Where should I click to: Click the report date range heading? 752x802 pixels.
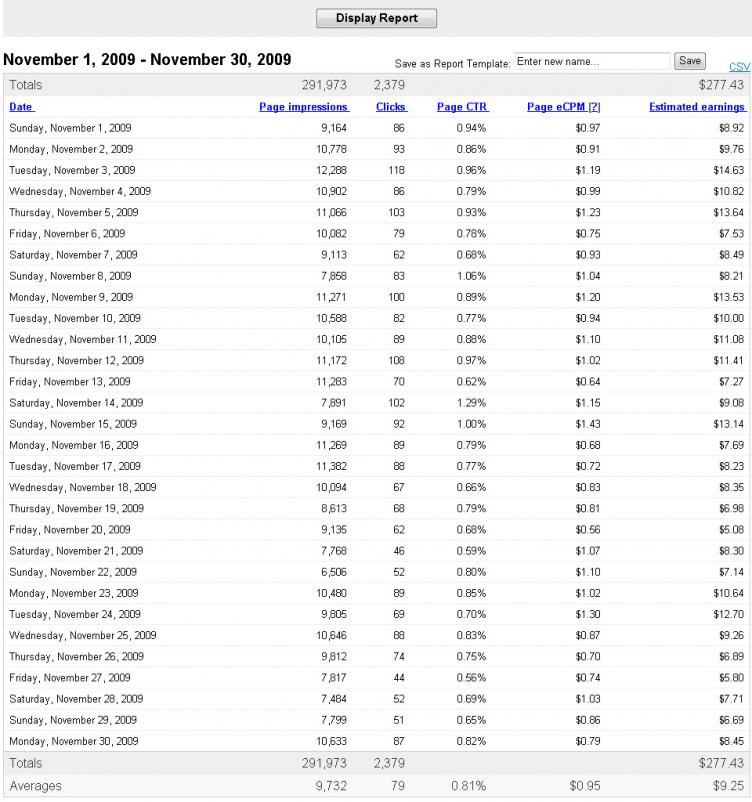click(x=147, y=60)
